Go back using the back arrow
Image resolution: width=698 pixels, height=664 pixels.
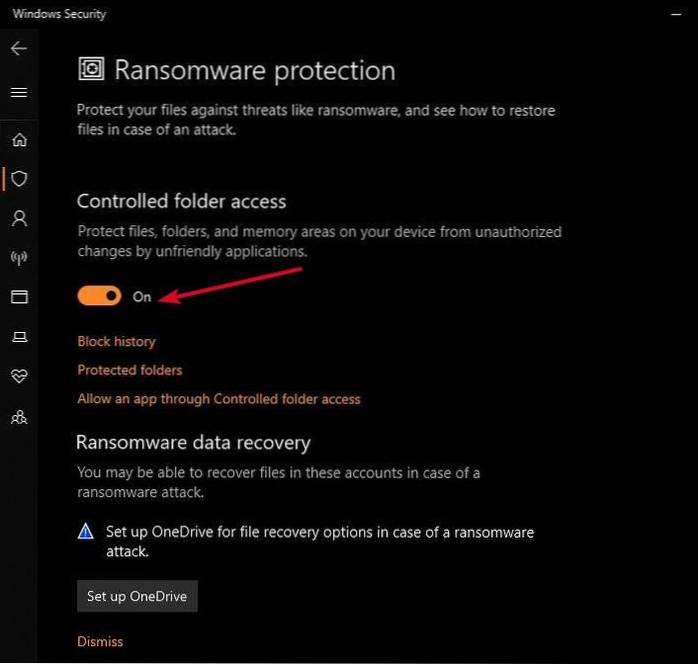pos(19,48)
